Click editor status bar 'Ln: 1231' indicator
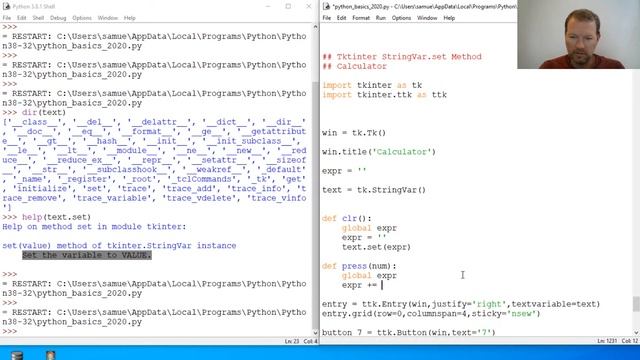This screenshot has height=360, width=640. coord(607,341)
